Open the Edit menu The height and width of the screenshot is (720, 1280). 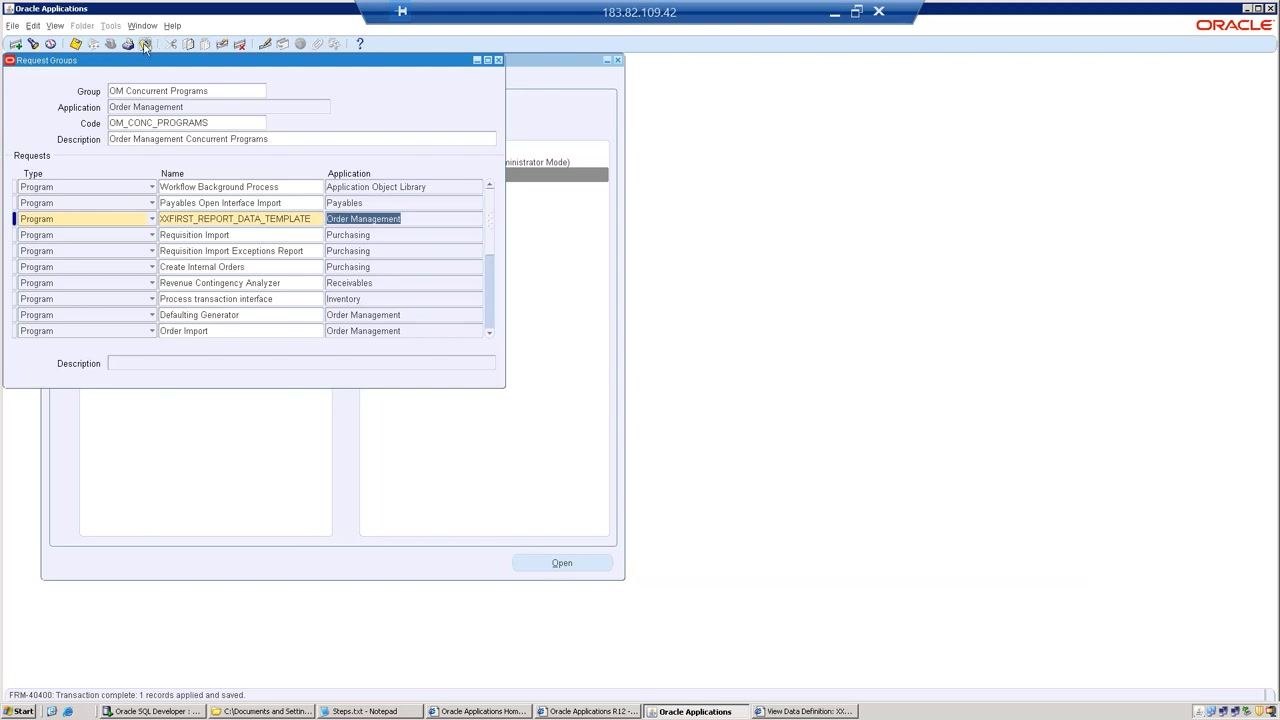[33, 26]
